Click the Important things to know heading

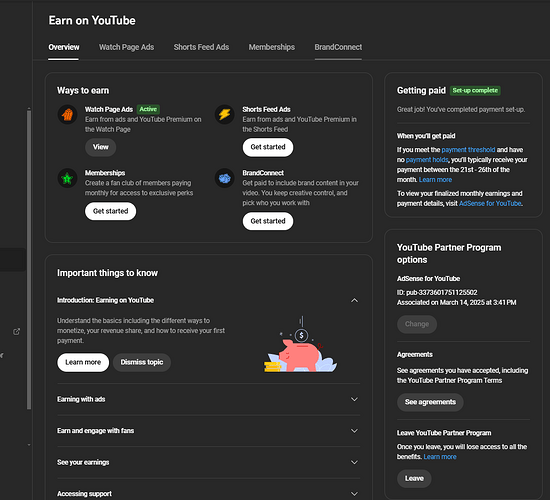pos(107,273)
